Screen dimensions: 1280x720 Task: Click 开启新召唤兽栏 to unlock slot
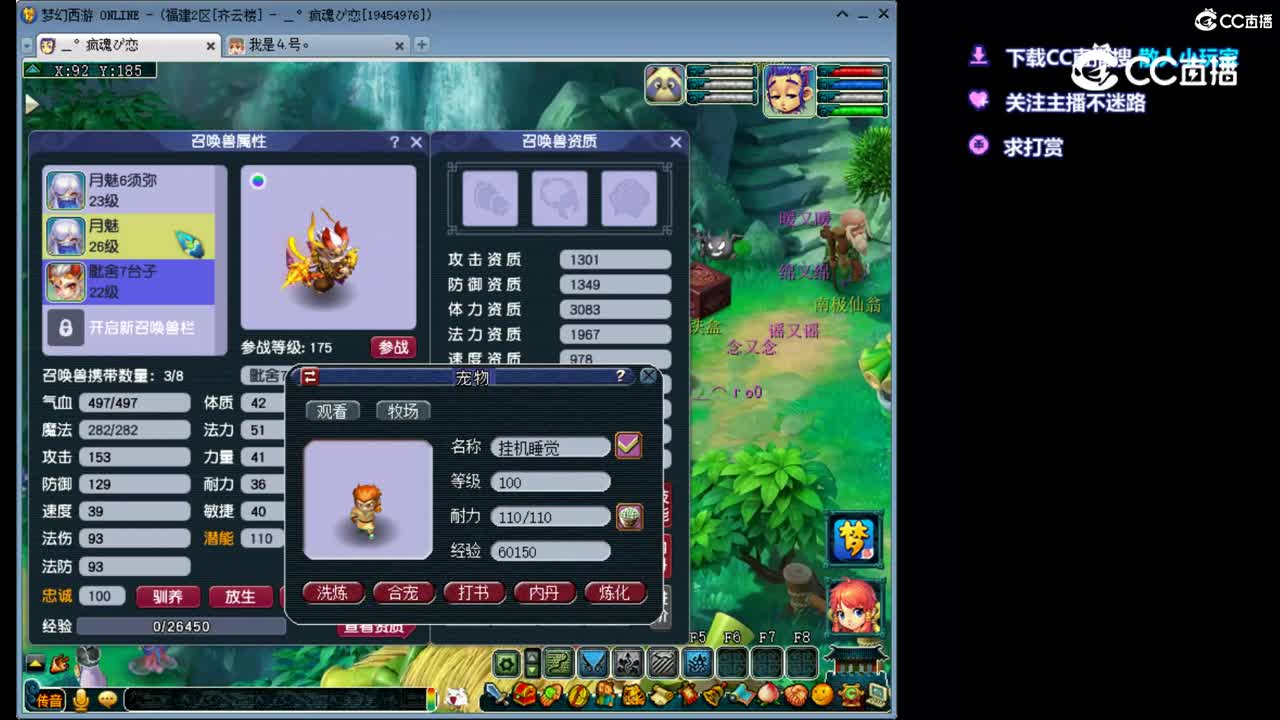coord(129,328)
